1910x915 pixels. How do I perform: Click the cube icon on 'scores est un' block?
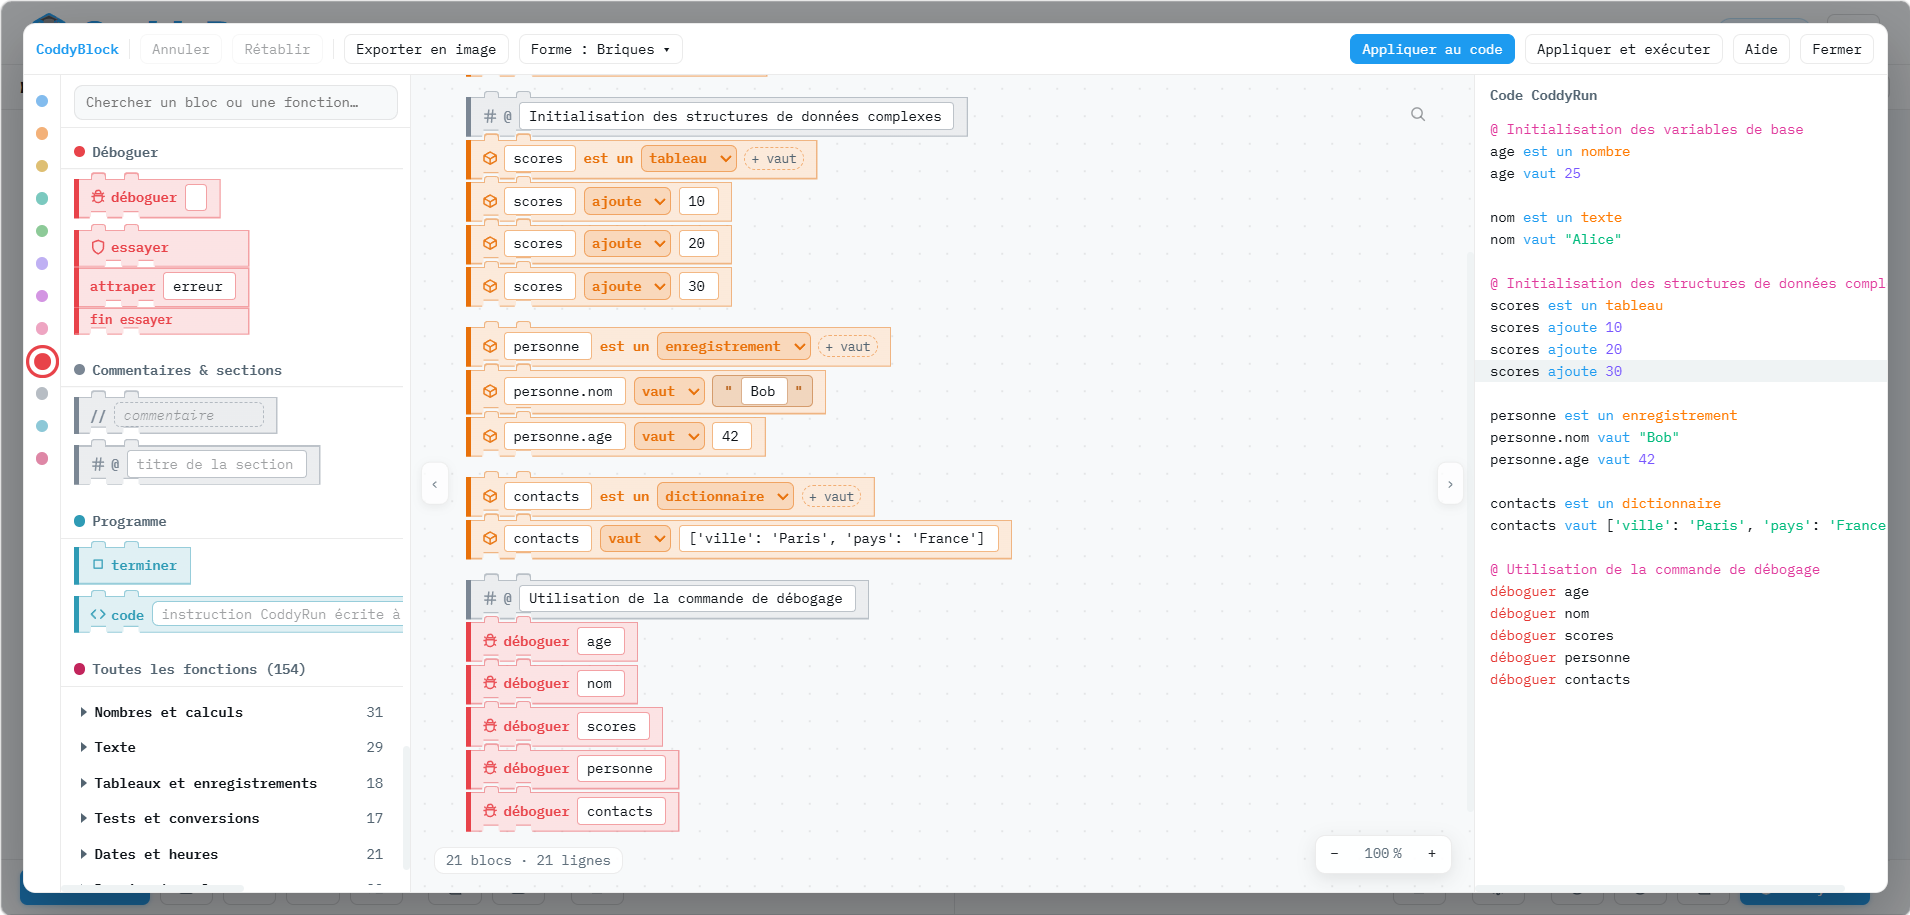tap(490, 158)
